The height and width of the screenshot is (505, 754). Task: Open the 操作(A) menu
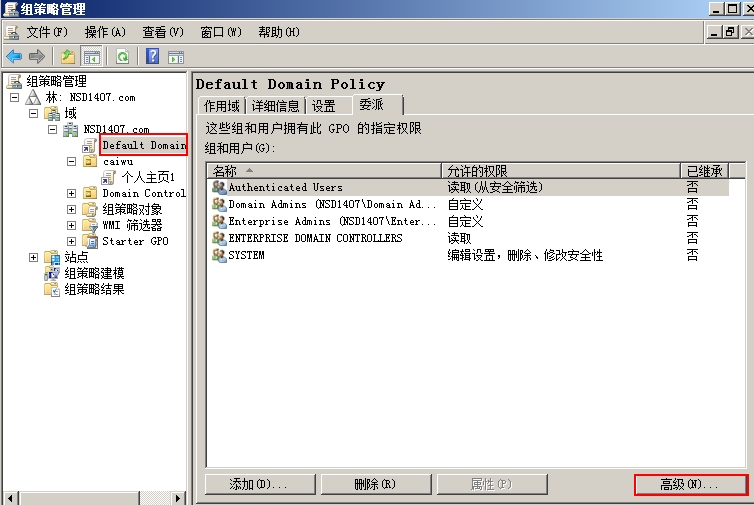point(105,32)
